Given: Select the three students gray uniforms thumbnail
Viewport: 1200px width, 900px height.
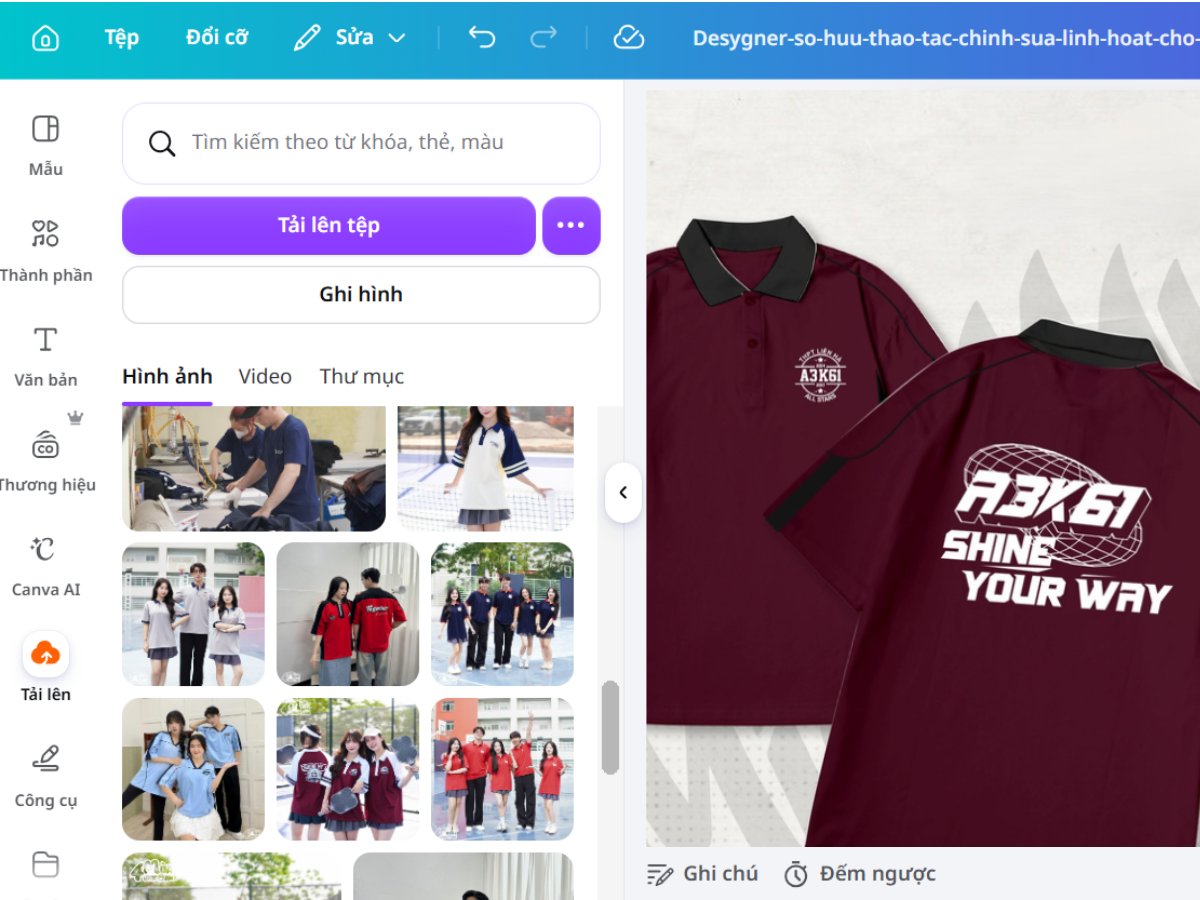Looking at the screenshot, I should [193, 614].
